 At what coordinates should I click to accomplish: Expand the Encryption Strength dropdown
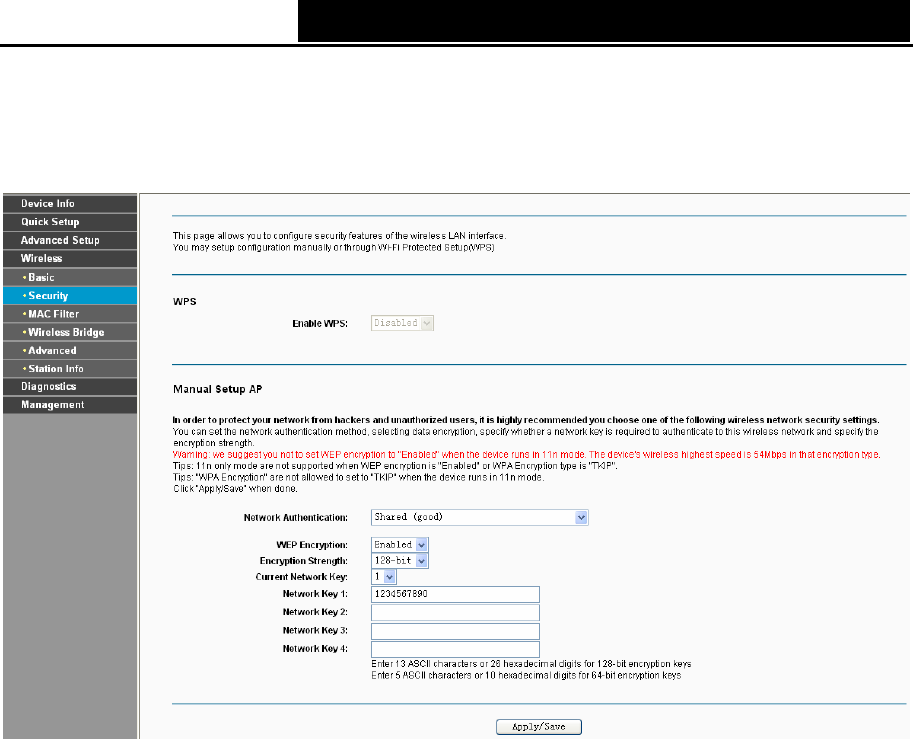[x=399, y=561]
